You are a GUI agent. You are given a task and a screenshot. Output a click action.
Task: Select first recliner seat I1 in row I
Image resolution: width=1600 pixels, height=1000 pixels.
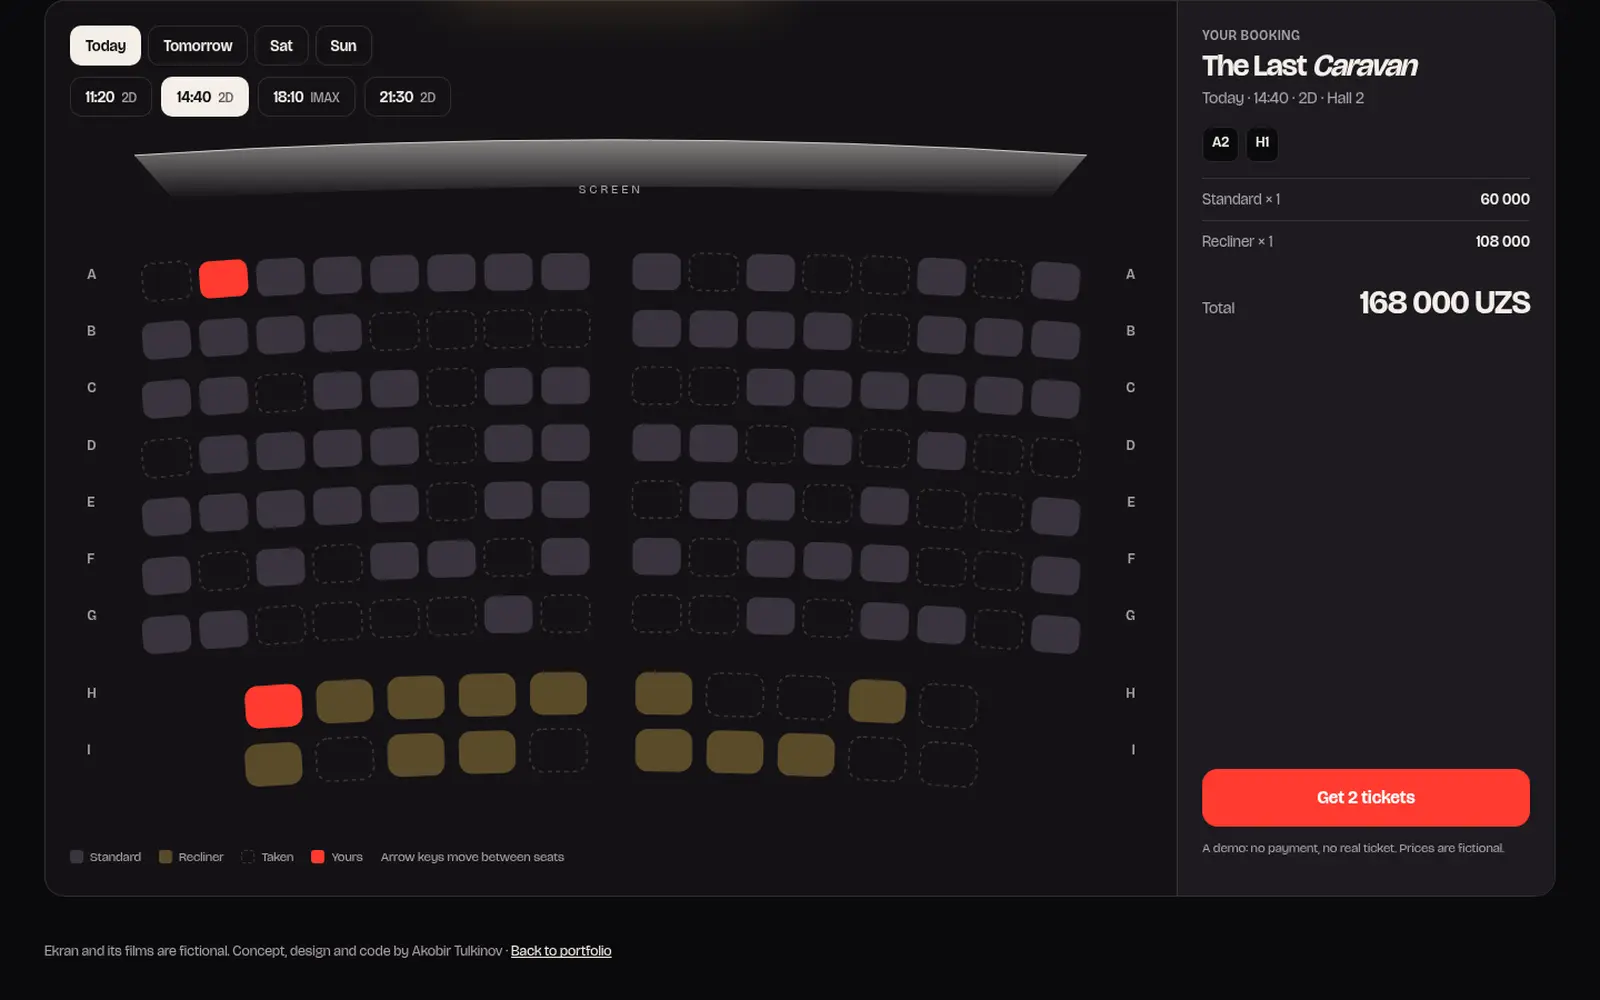tap(274, 764)
